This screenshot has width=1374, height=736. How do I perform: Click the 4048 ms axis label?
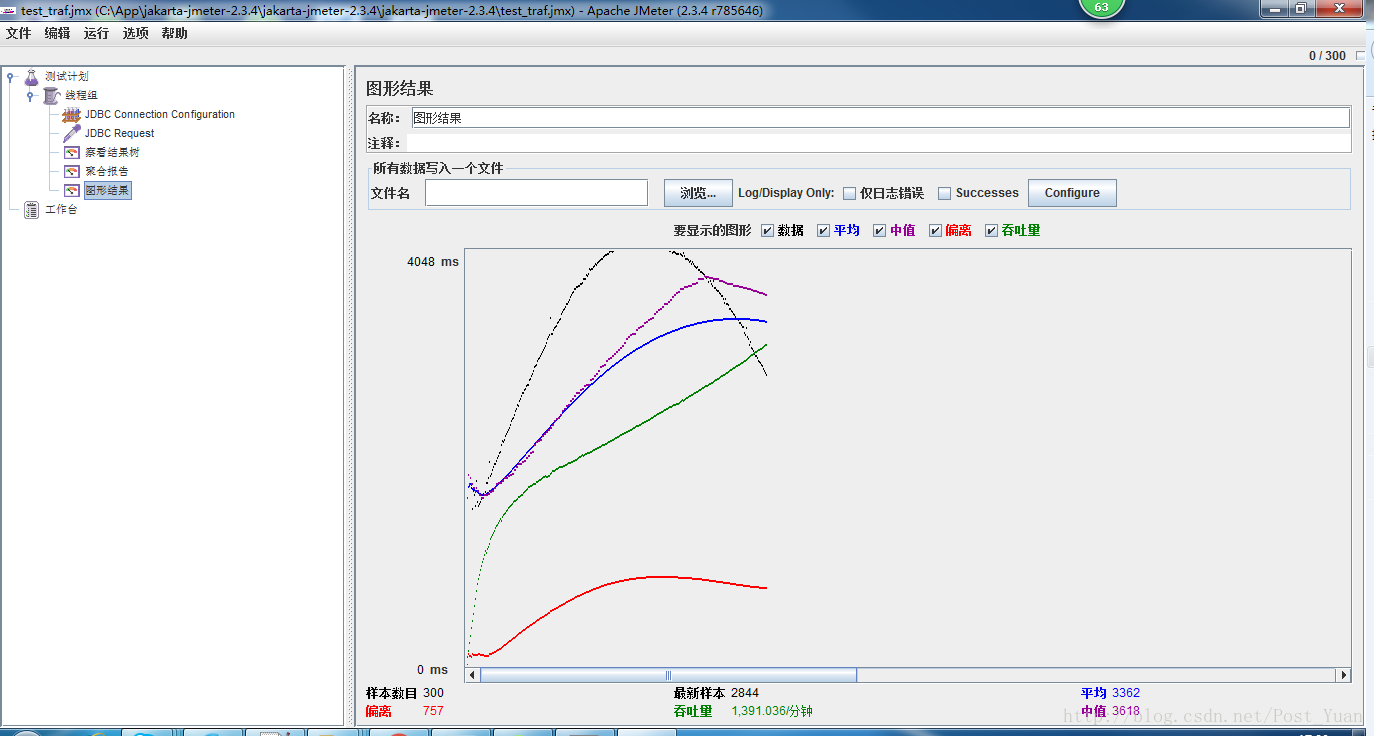433,262
